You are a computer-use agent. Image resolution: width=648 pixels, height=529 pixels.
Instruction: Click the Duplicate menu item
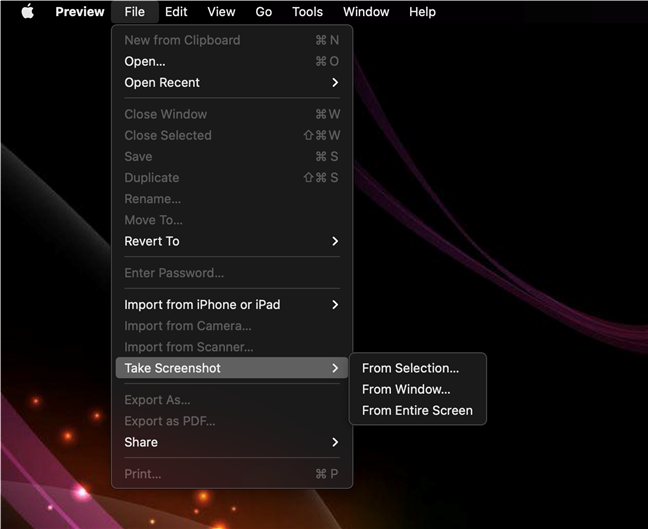tap(232, 178)
